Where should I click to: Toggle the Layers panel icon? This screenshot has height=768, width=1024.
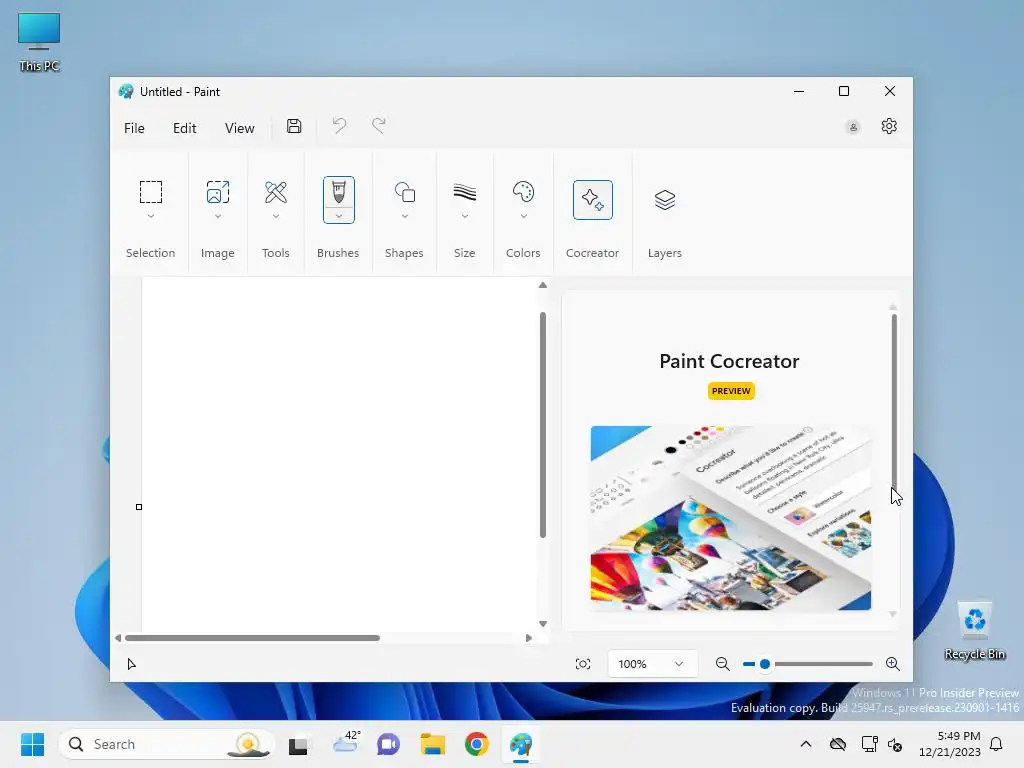(664, 199)
